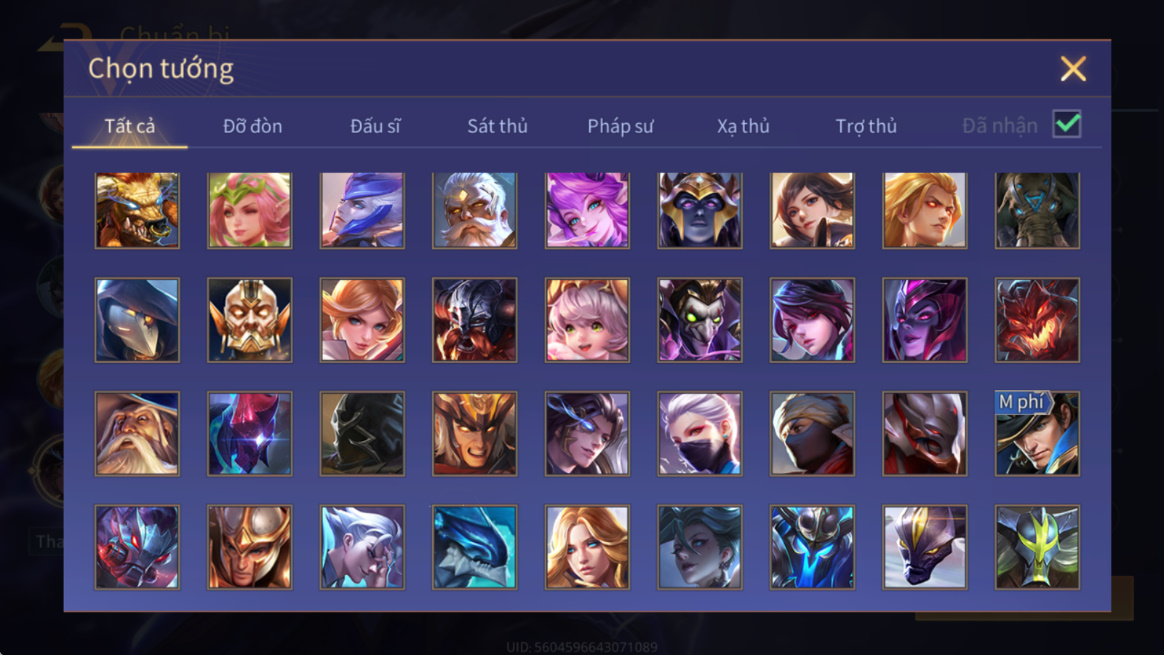The image size is (1164, 655).
Task: Filter by the Xạ thủ tab
Action: 743,126
